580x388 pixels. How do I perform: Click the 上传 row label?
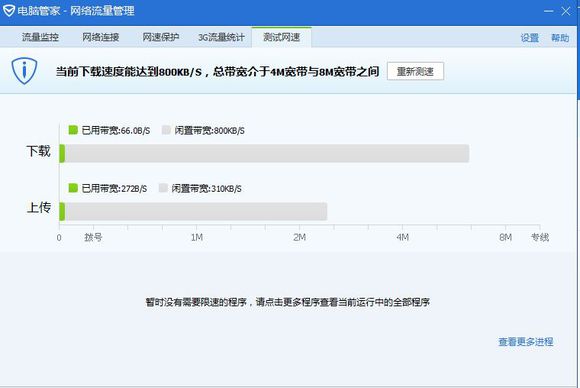[x=38, y=208]
